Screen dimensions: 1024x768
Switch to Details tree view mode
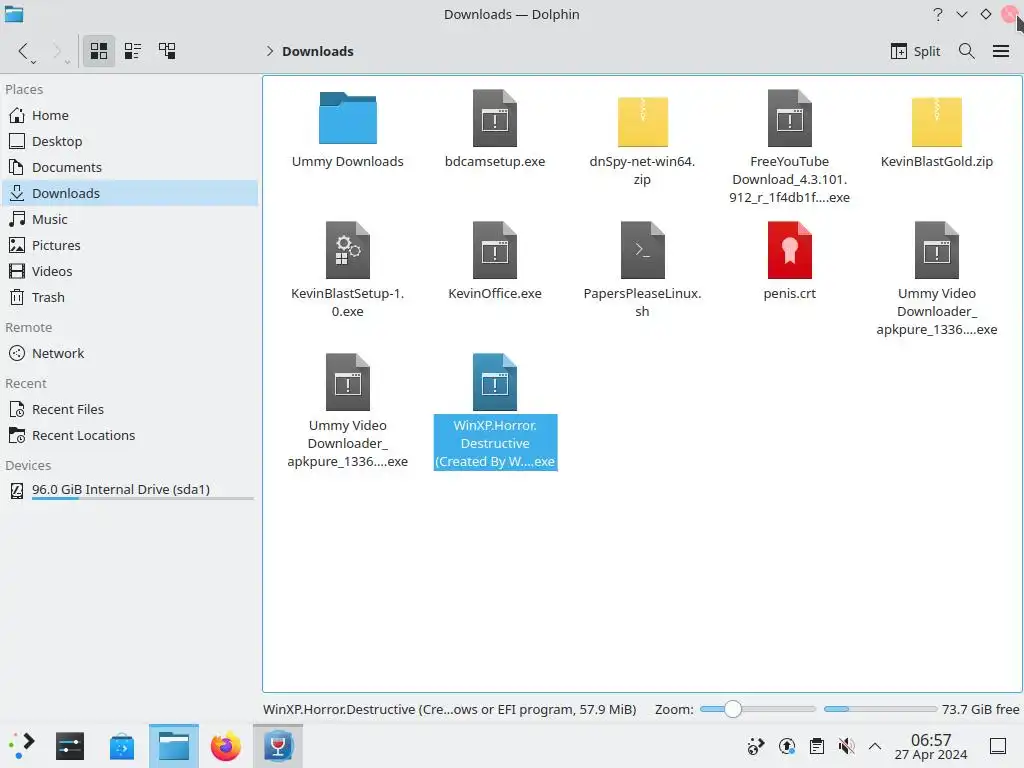click(167, 51)
